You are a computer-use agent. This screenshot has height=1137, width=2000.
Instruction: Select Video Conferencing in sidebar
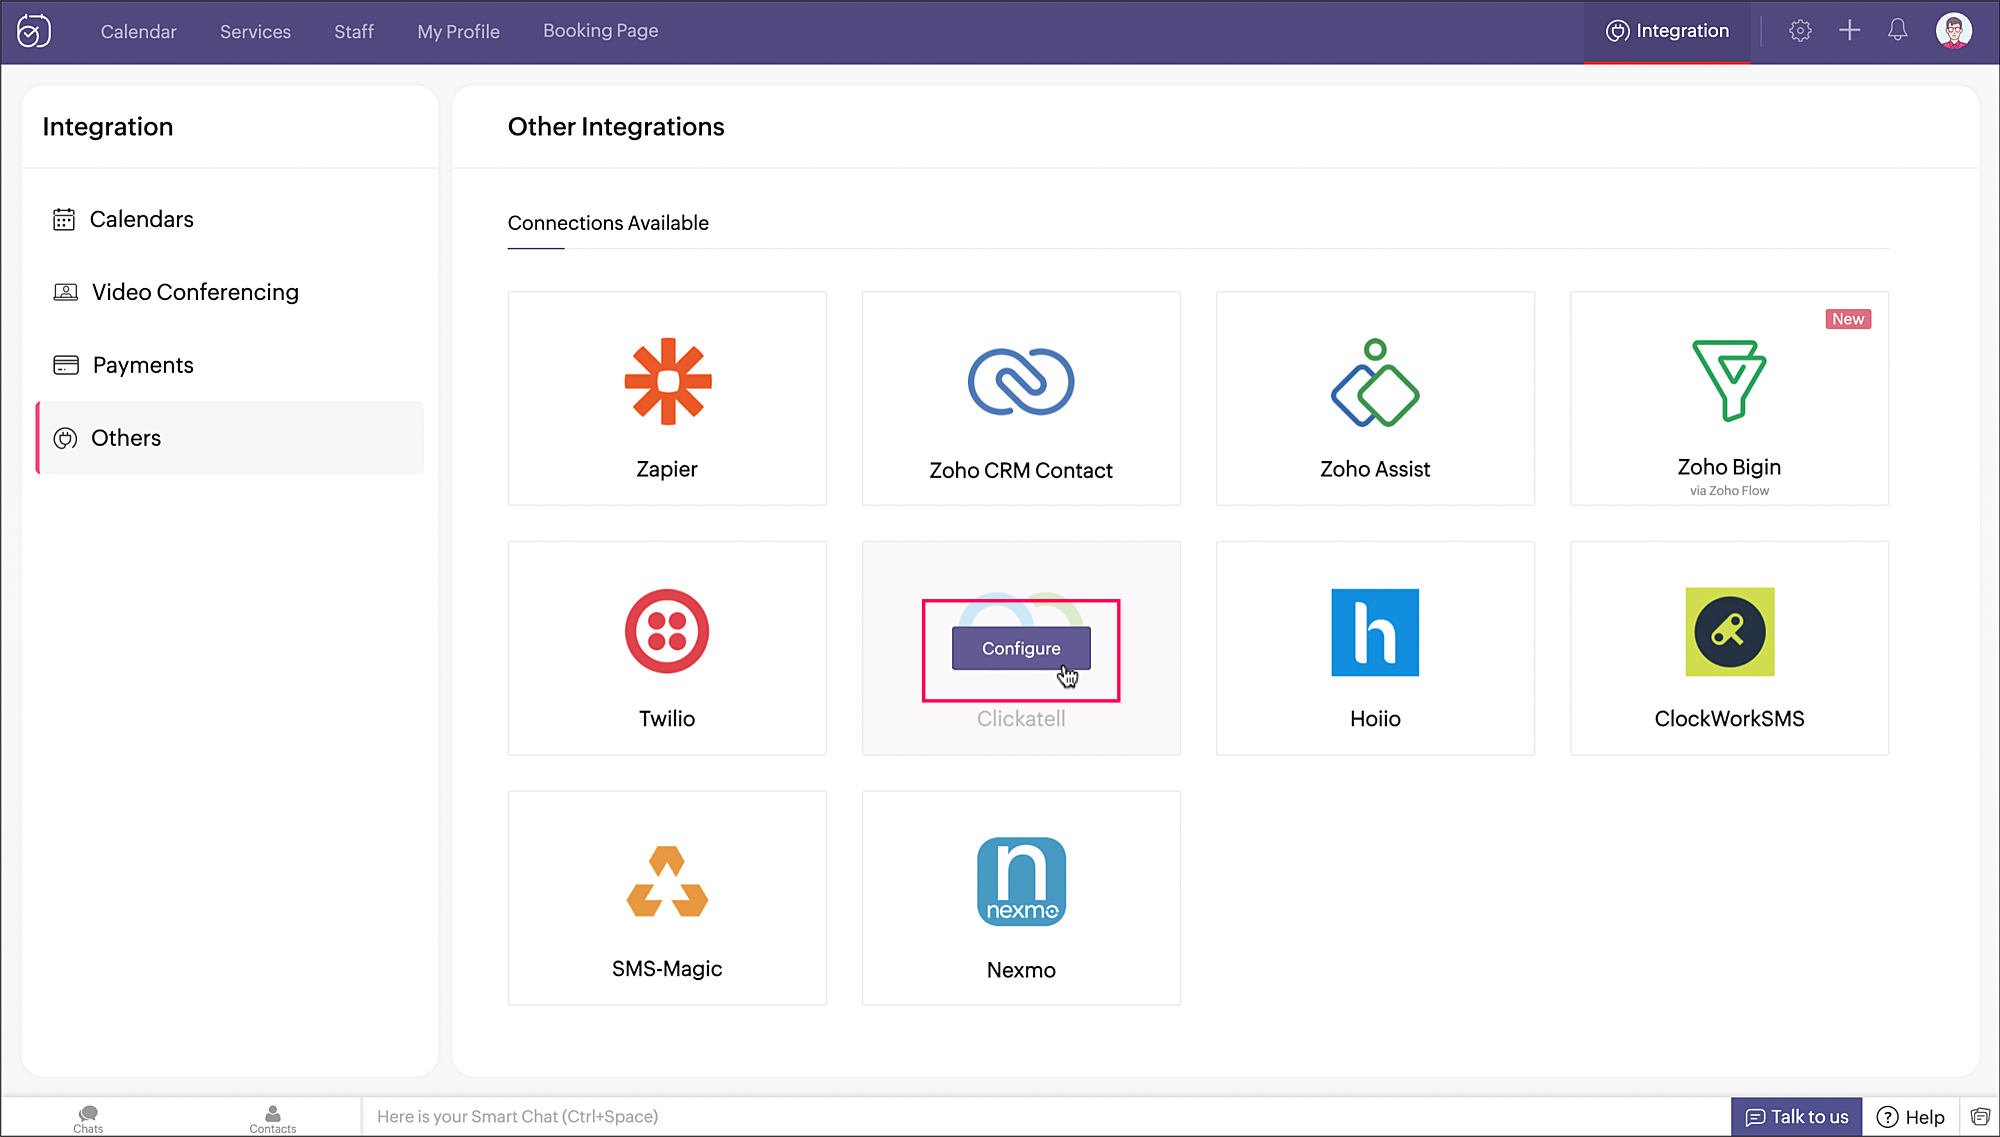230,292
